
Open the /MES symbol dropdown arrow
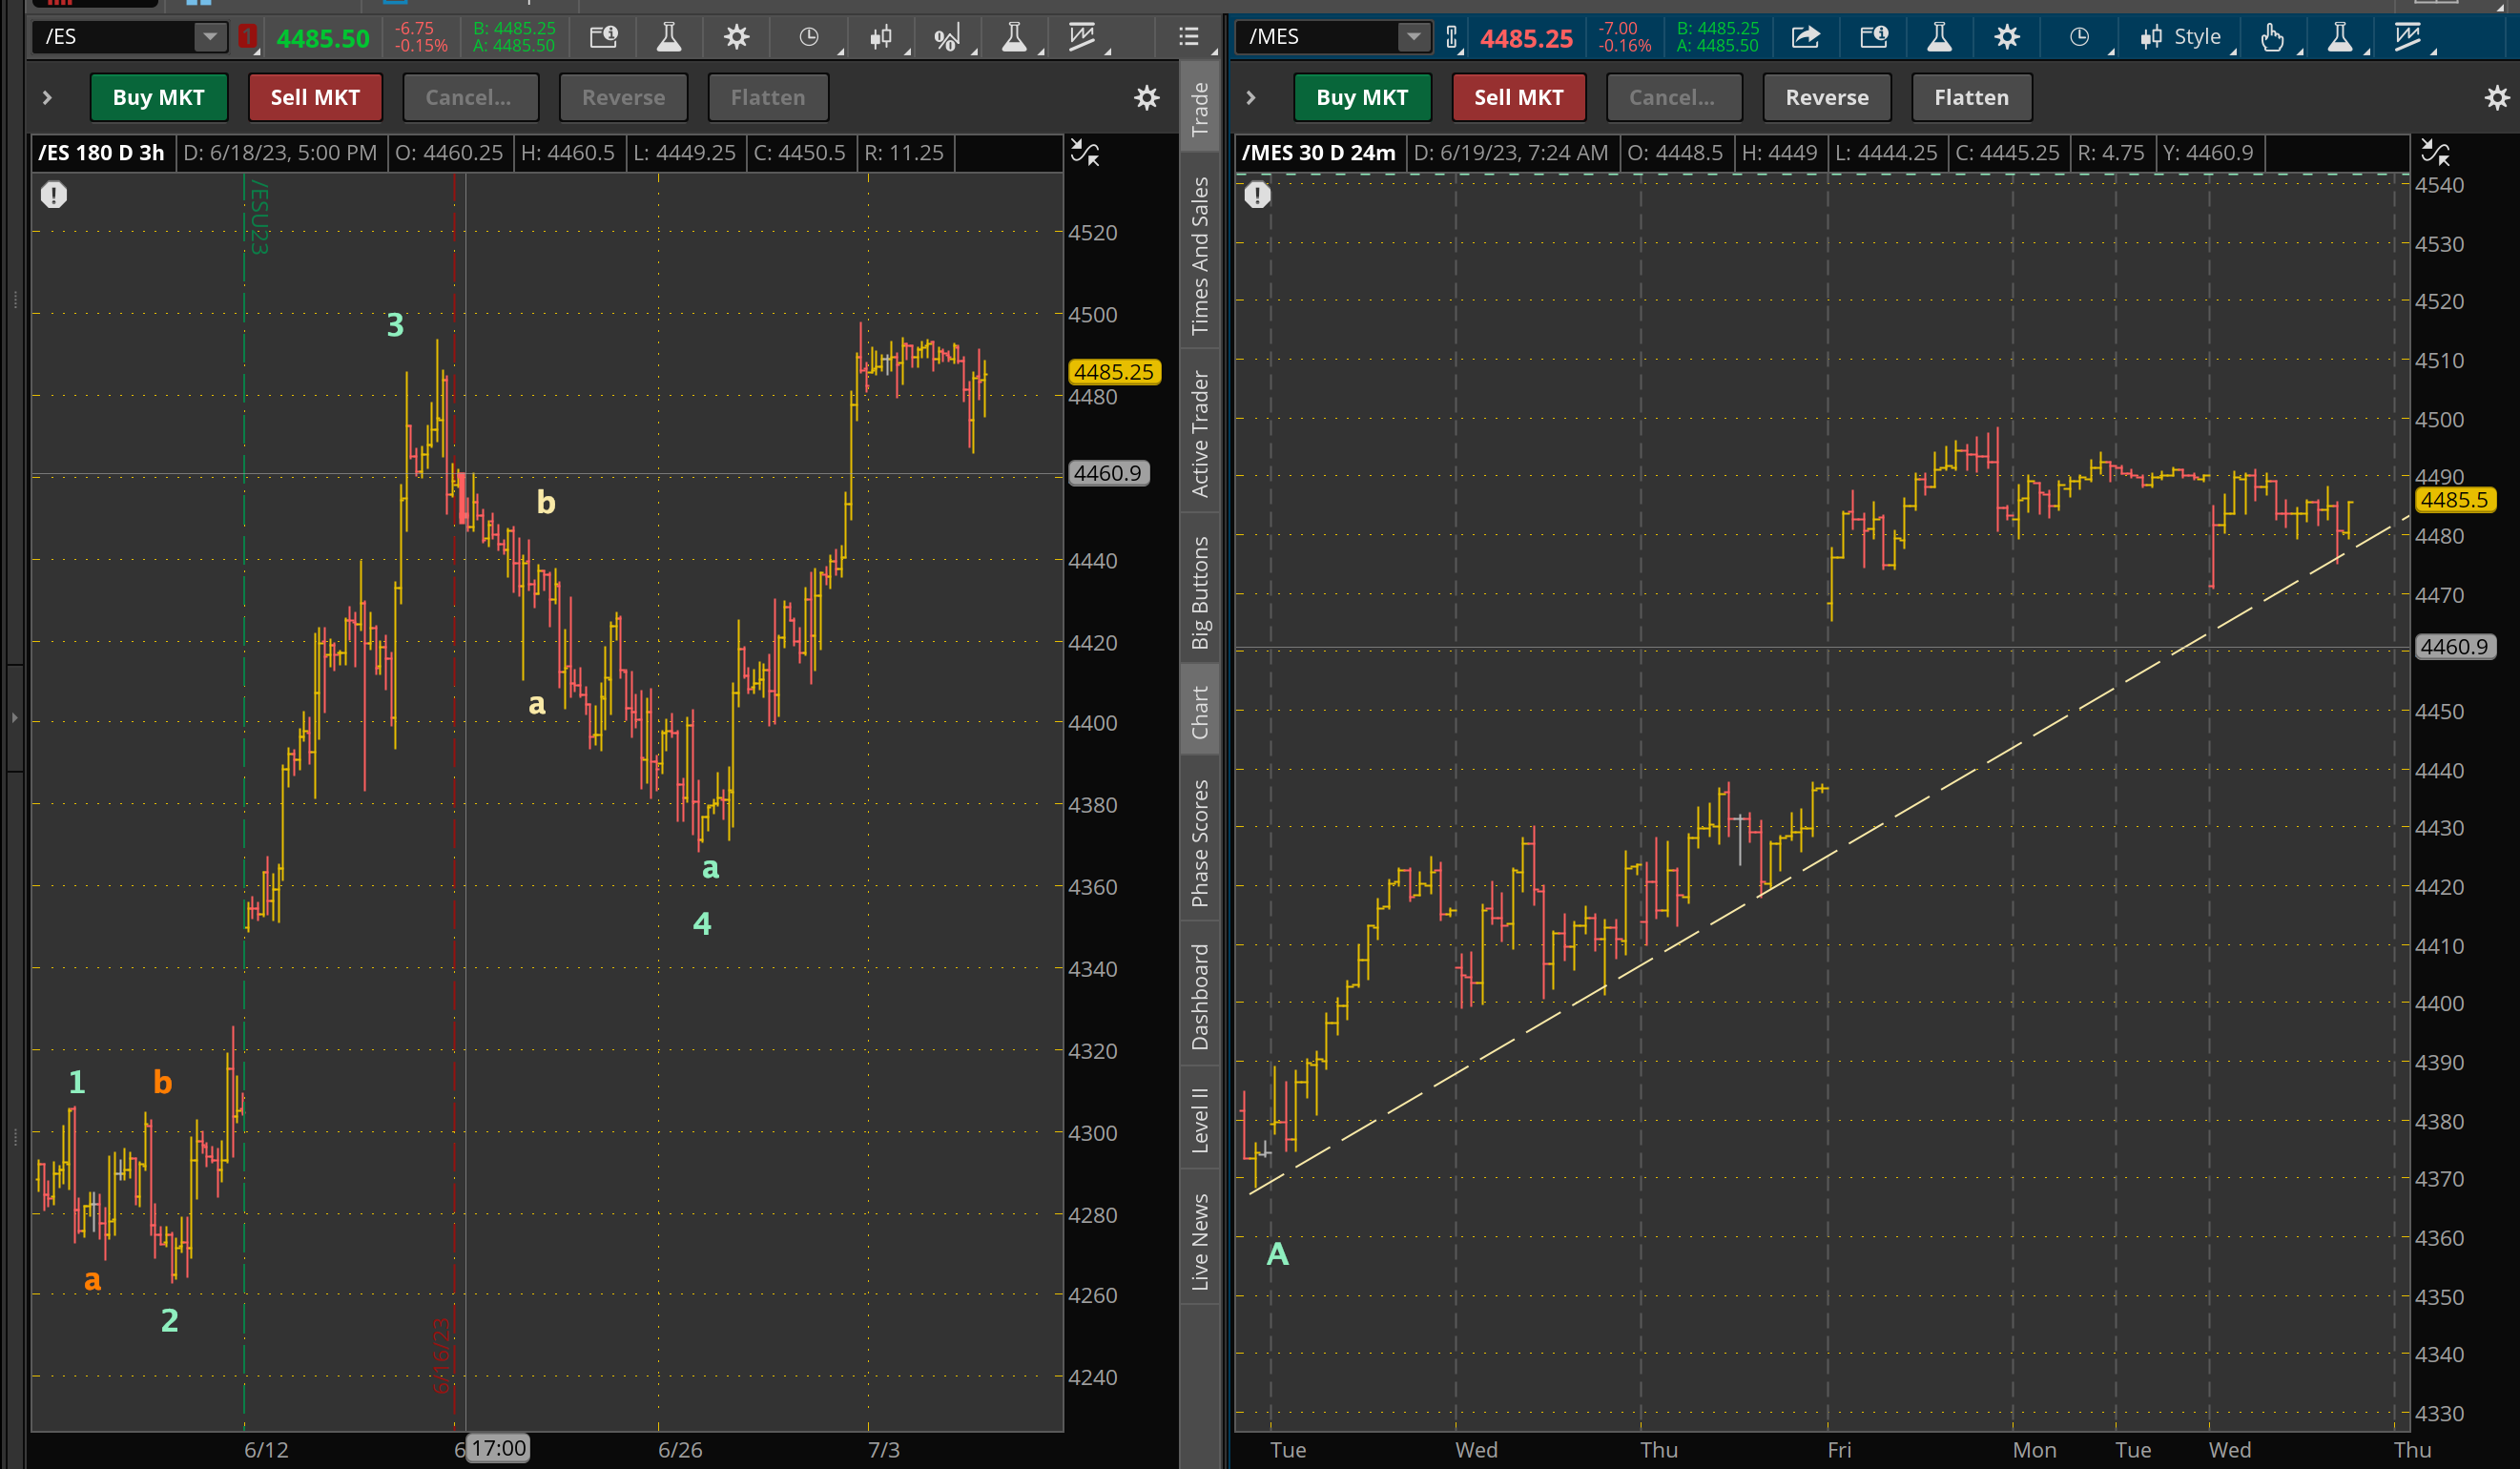tap(1413, 37)
